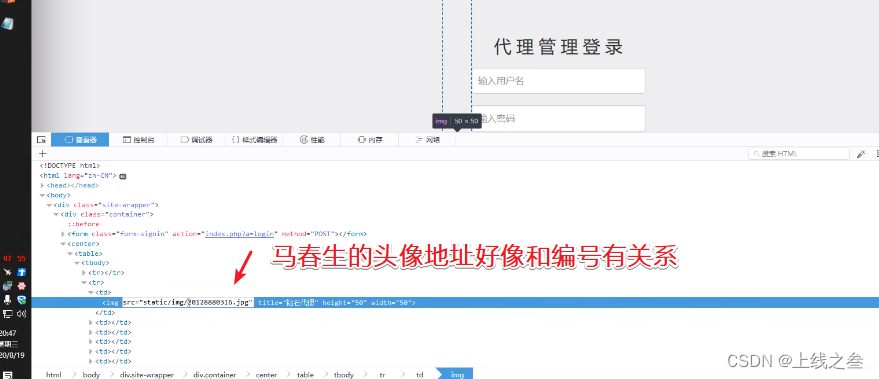Select the img breadcrumb
The image size is (879, 379).
coord(457,374)
